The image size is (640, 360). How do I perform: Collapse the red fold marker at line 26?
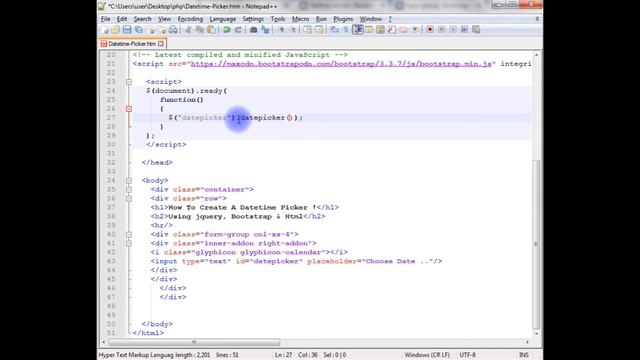coord(129,109)
